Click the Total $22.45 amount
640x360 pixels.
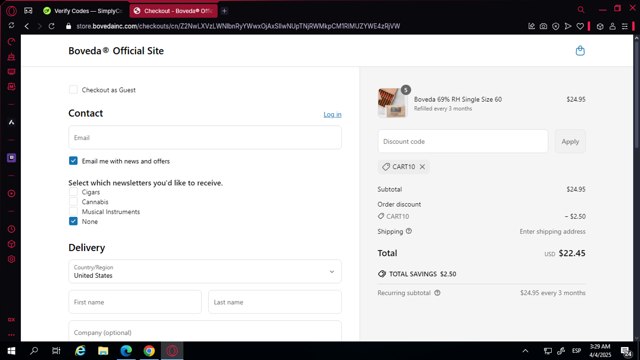[572, 253]
